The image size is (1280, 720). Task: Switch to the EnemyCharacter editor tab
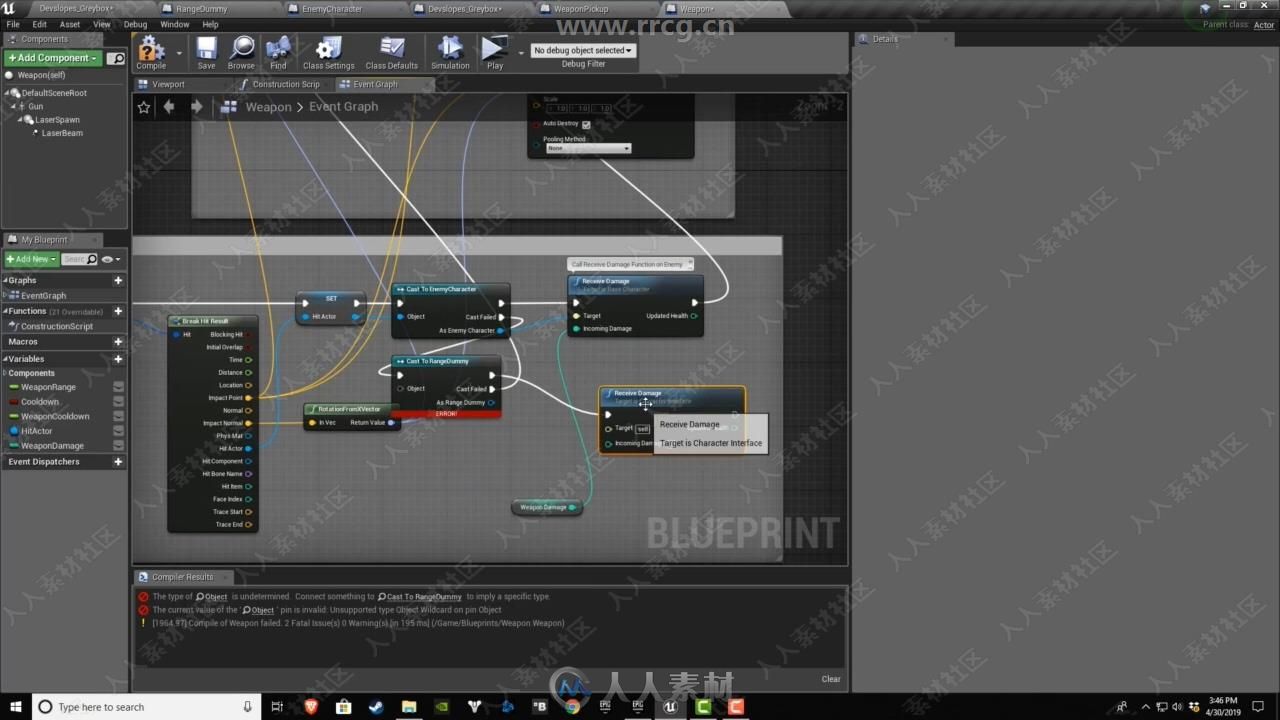point(333,9)
